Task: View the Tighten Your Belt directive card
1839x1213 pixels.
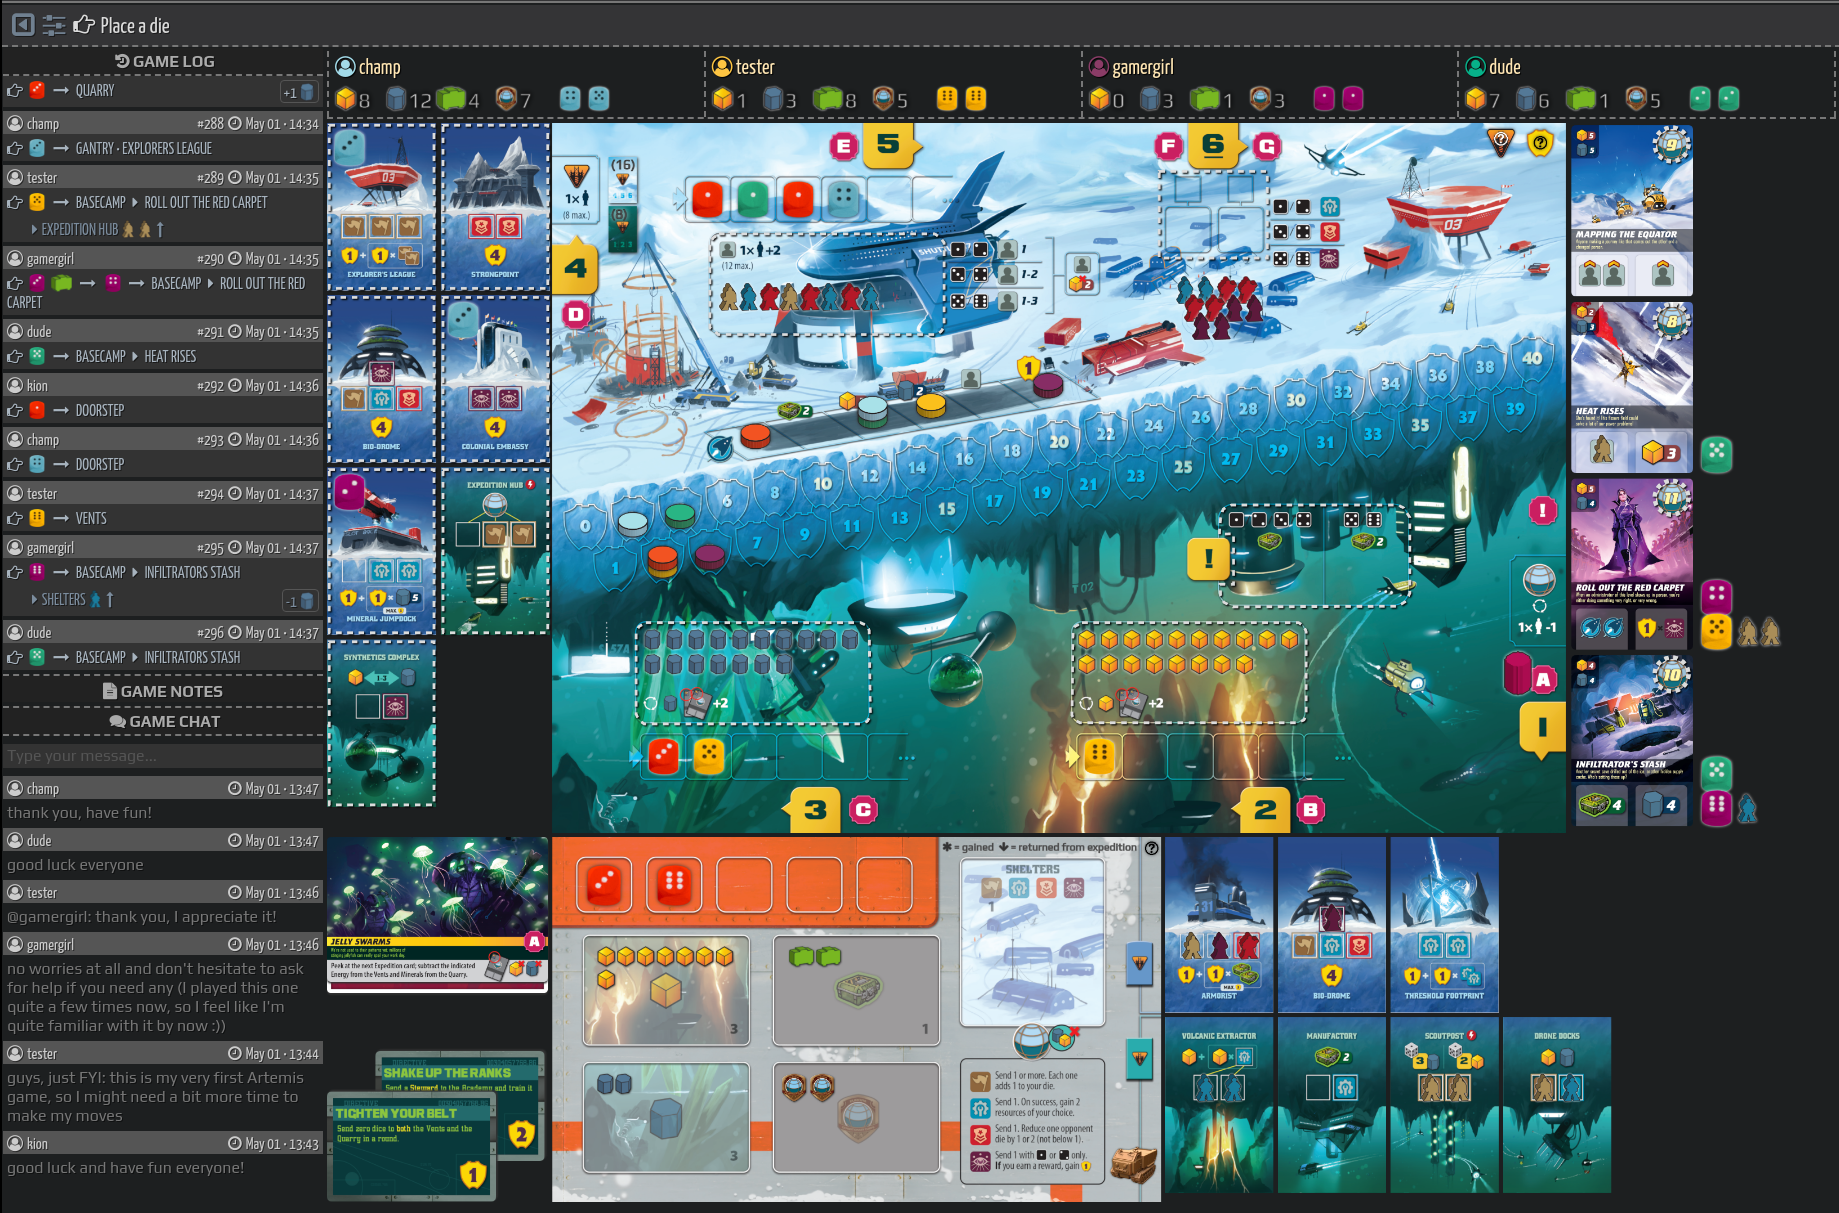Action: (x=412, y=1146)
